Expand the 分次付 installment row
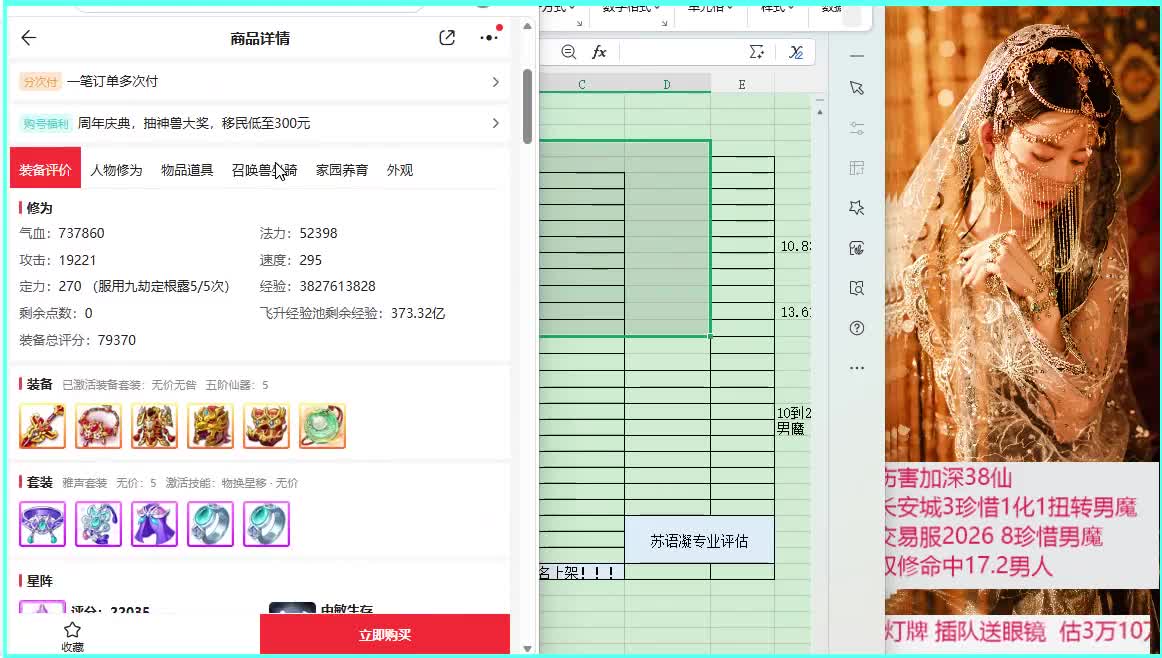Screen dimensions: 1162x658 [259, 82]
